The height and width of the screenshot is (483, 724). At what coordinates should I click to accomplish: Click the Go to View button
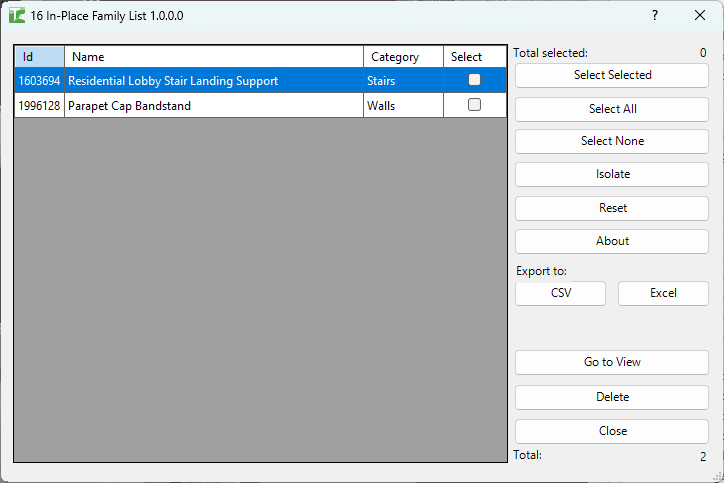coord(612,362)
